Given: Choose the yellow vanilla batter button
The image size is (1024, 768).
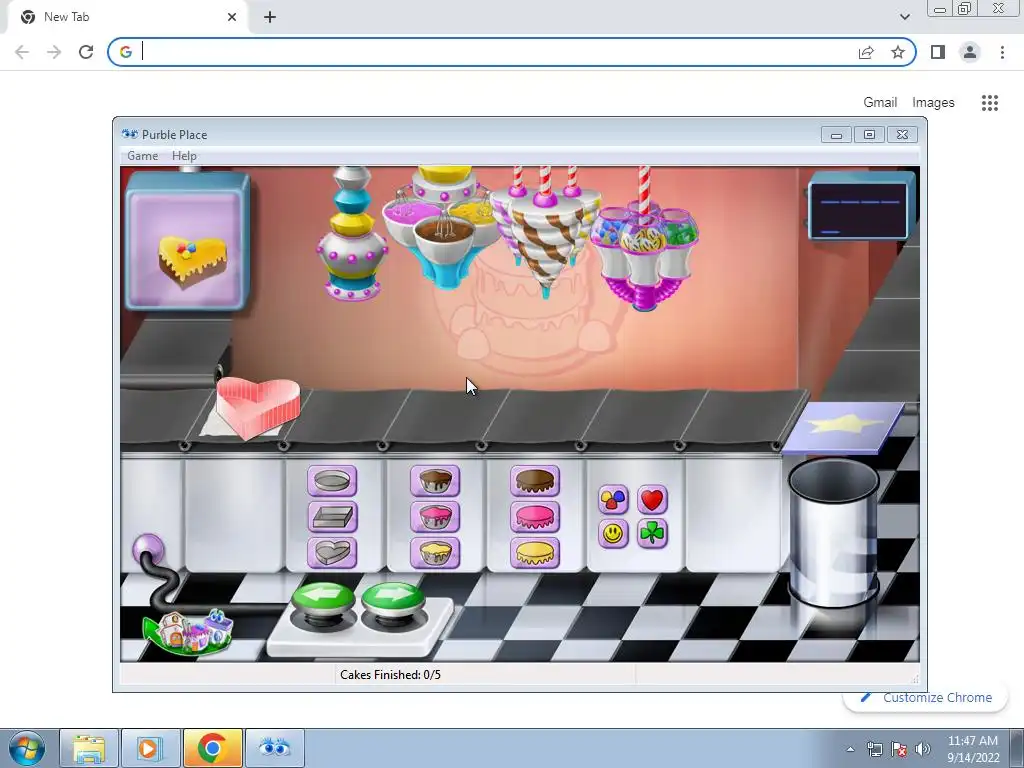Looking at the screenshot, I should 435,553.
